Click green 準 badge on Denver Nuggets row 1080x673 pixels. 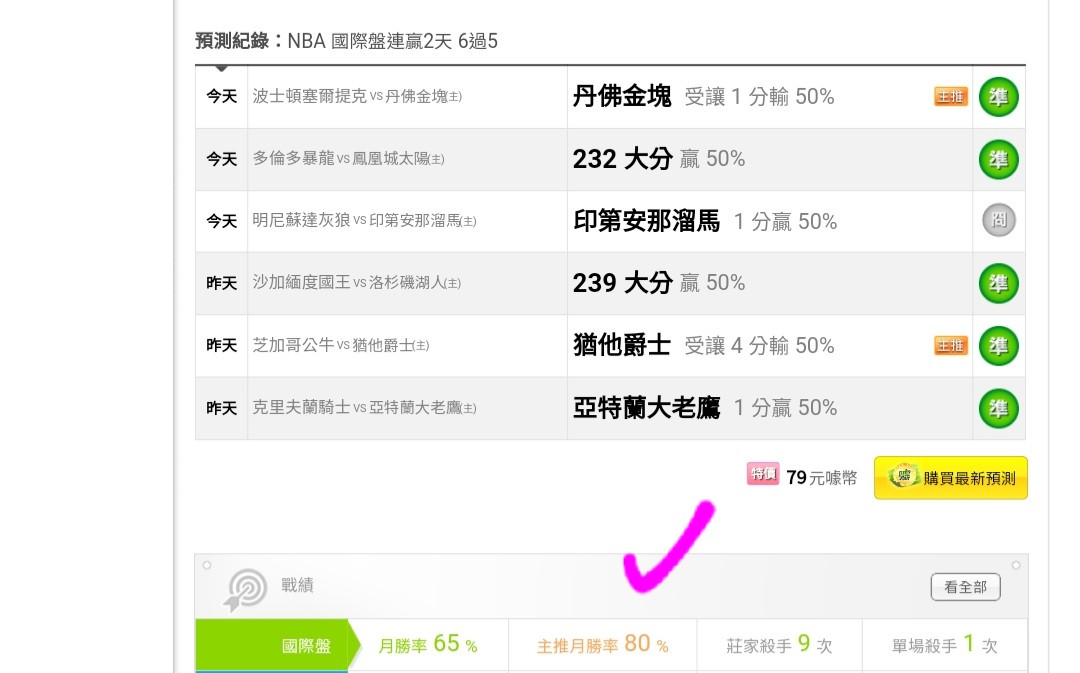click(999, 96)
